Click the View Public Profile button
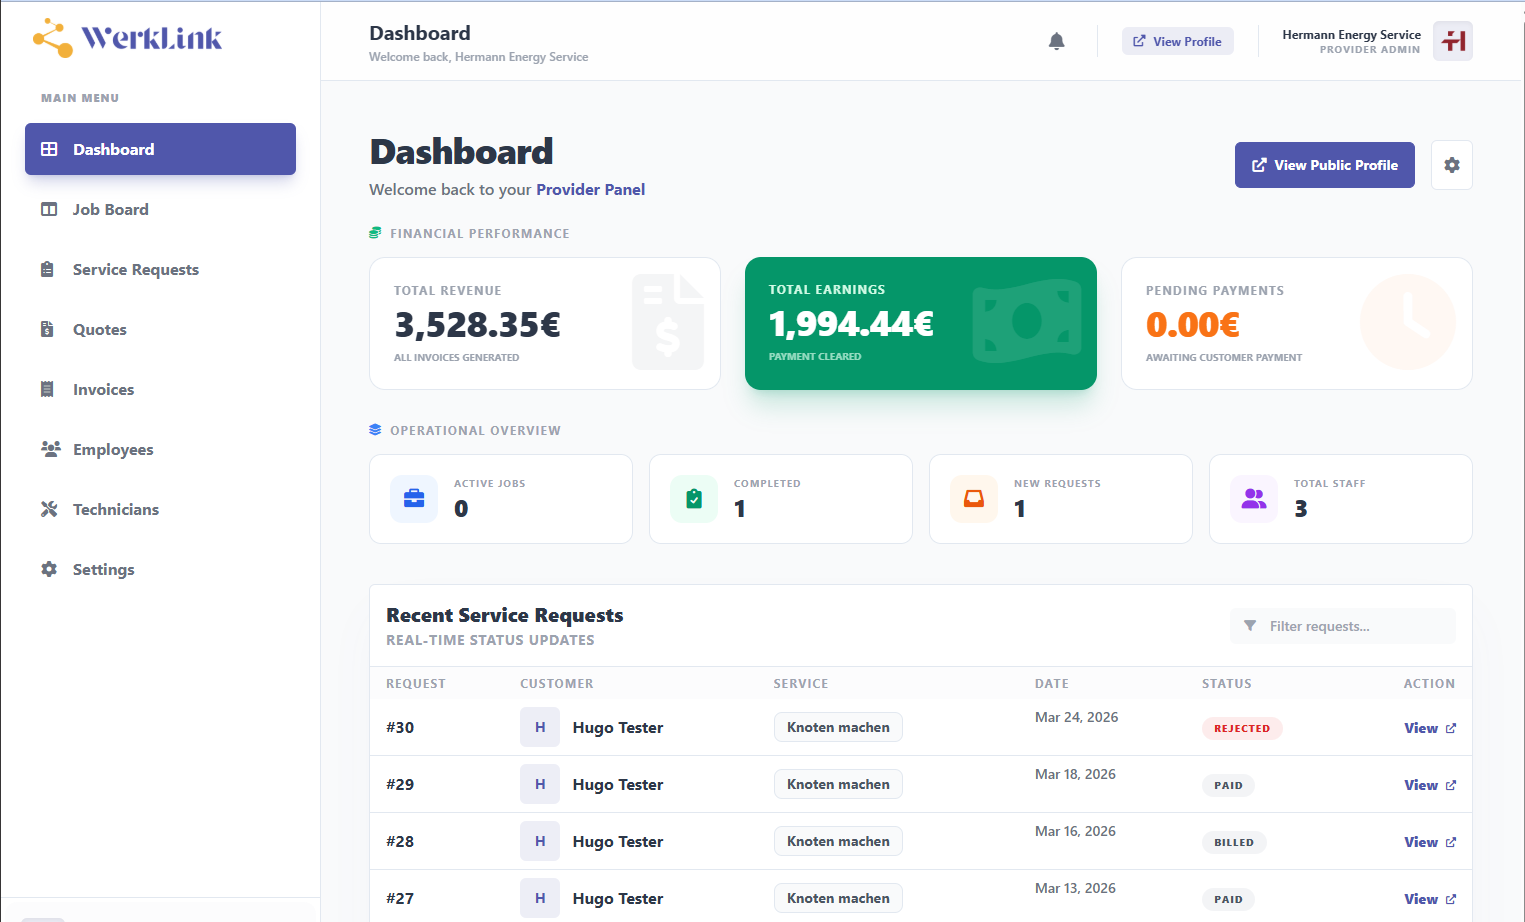The width and height of the screenshot is (1525, 922). point(1324,165)
